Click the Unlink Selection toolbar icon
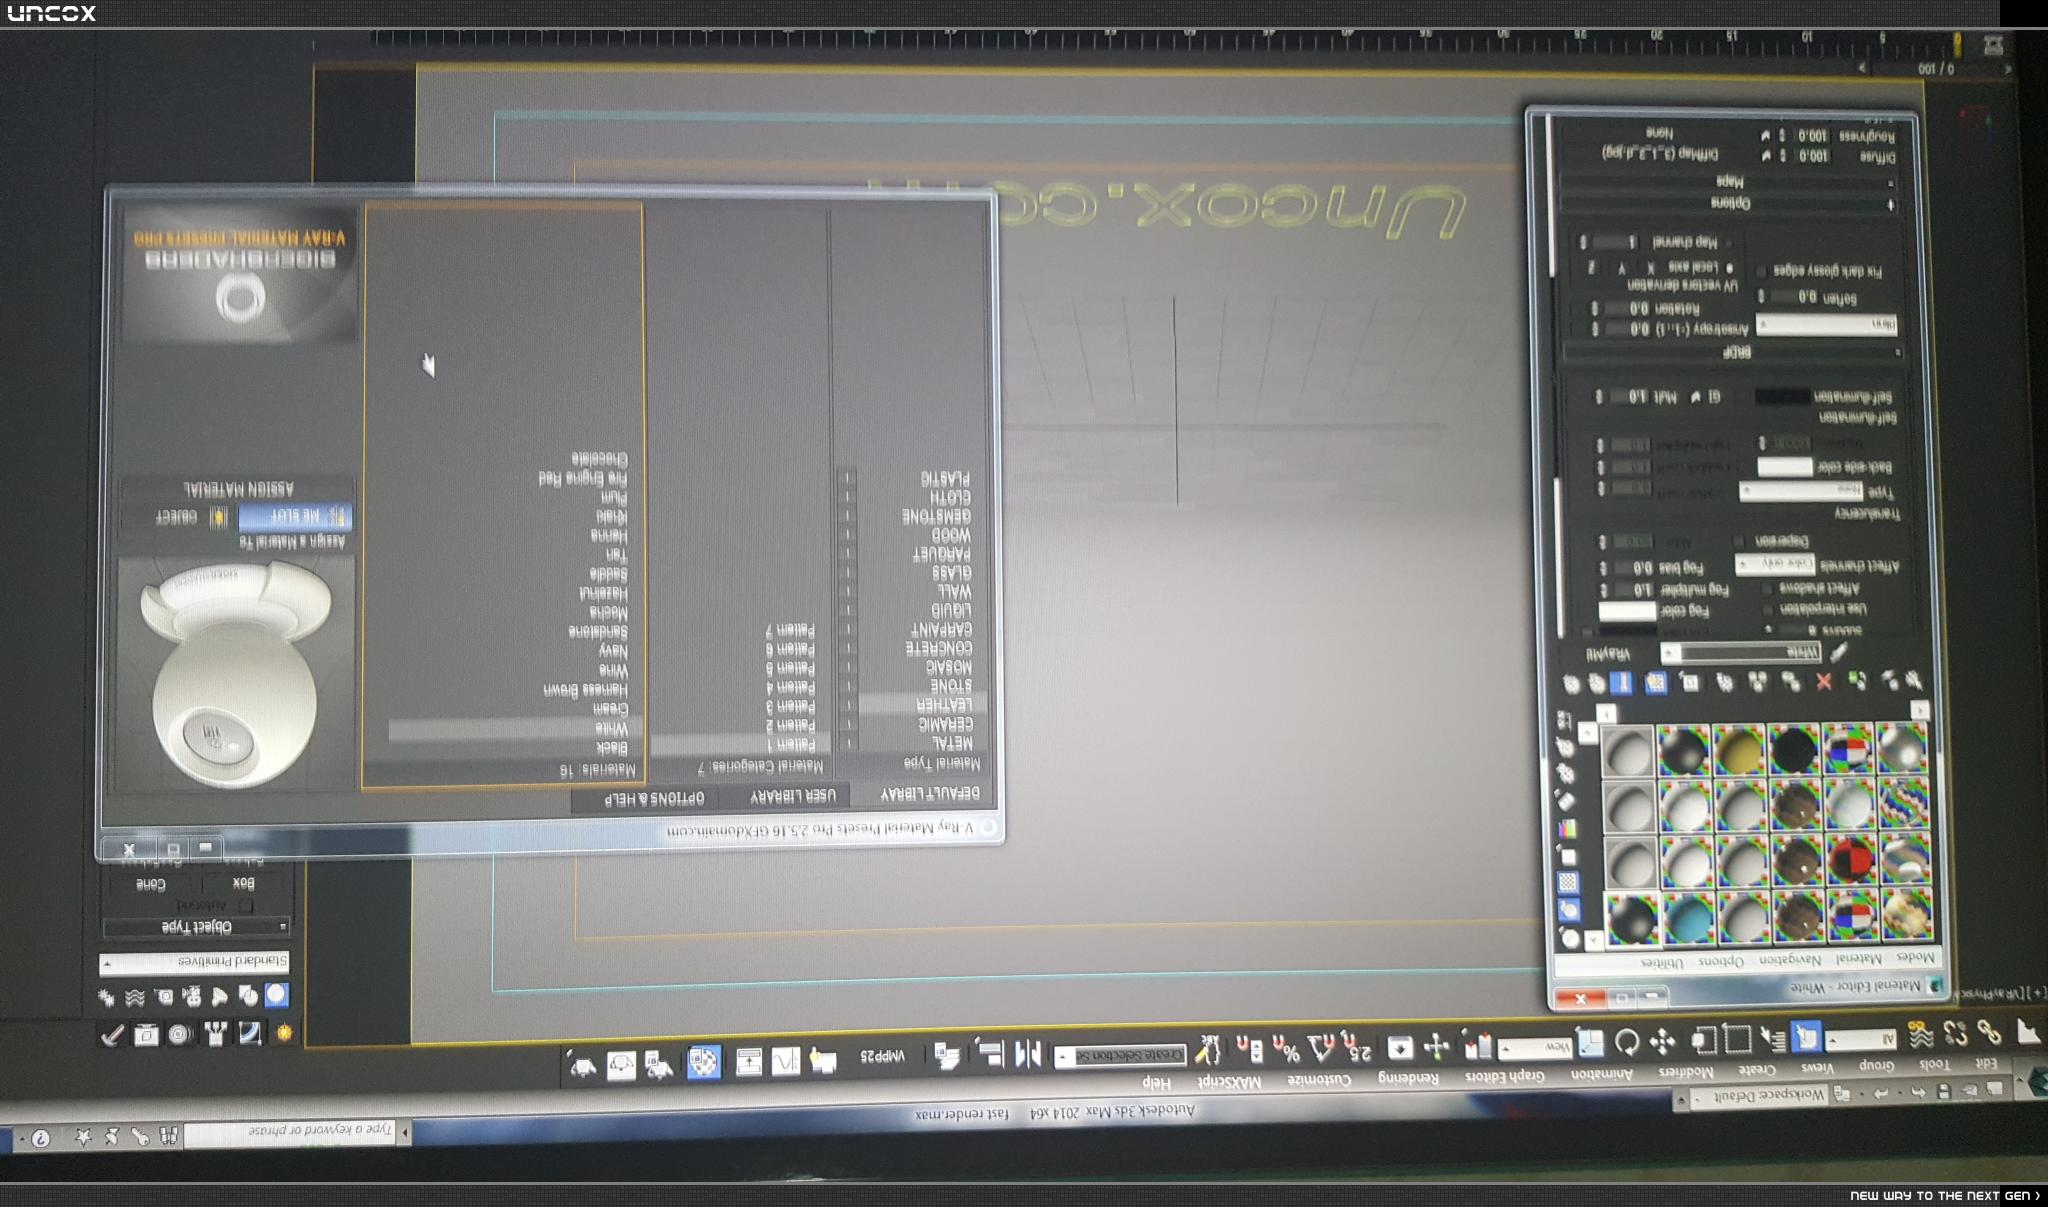This screenshot has height=1207, width=2048. (1955, 1035)
